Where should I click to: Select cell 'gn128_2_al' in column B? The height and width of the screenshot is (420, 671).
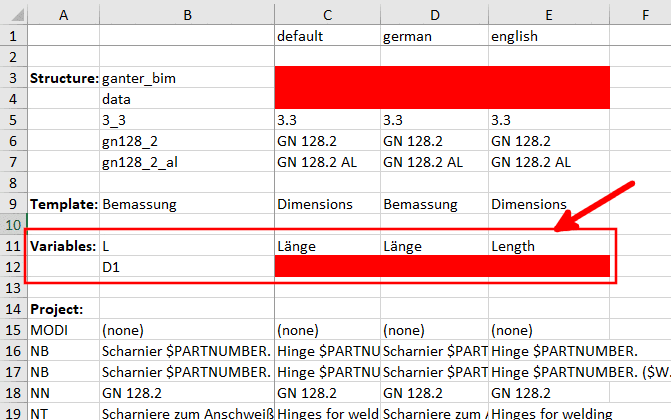point(187,162)
